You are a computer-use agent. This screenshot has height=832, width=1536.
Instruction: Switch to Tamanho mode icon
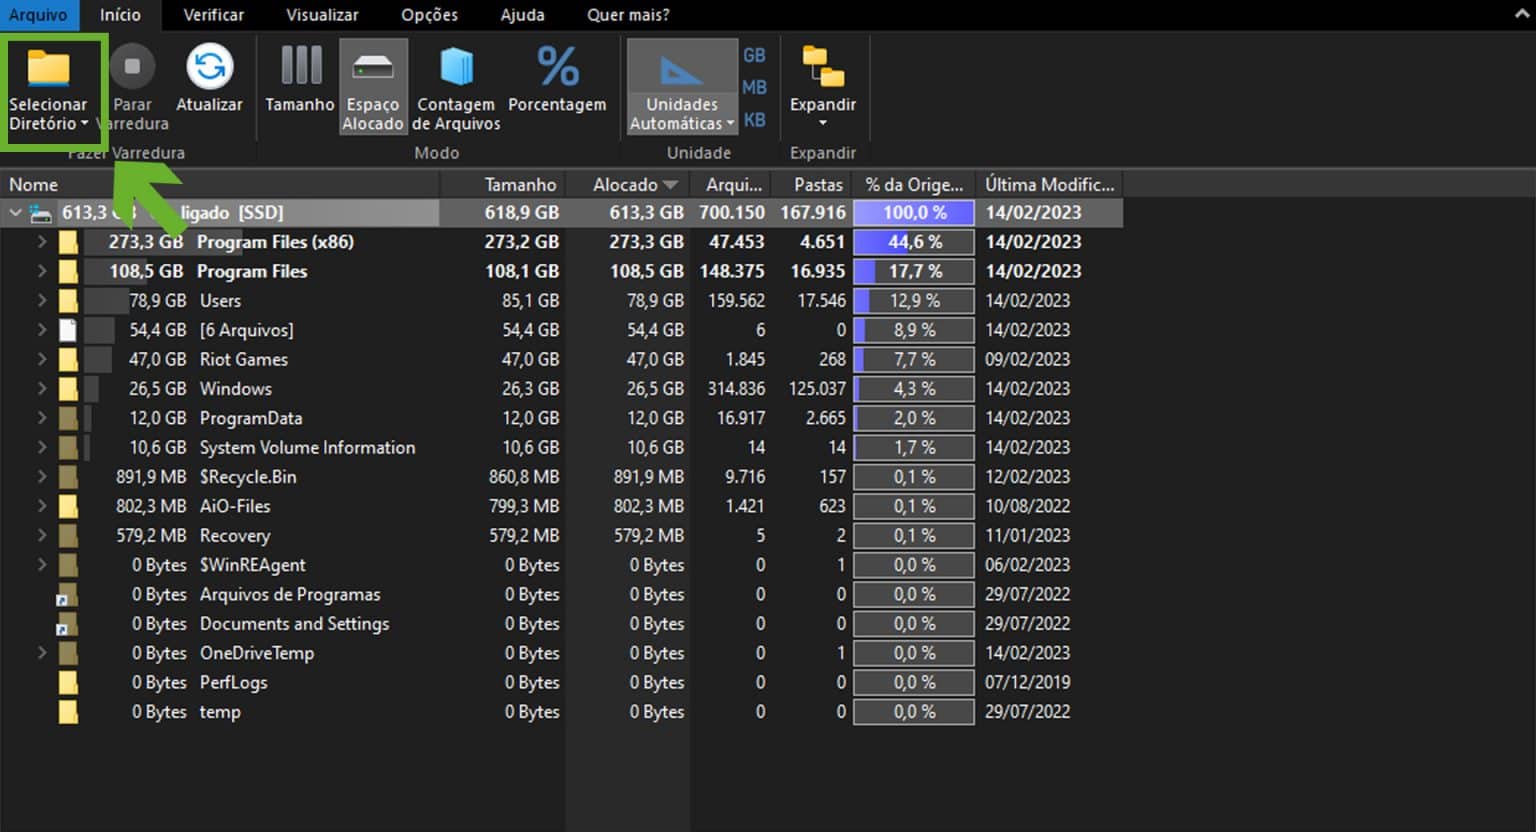click(300, 66)
